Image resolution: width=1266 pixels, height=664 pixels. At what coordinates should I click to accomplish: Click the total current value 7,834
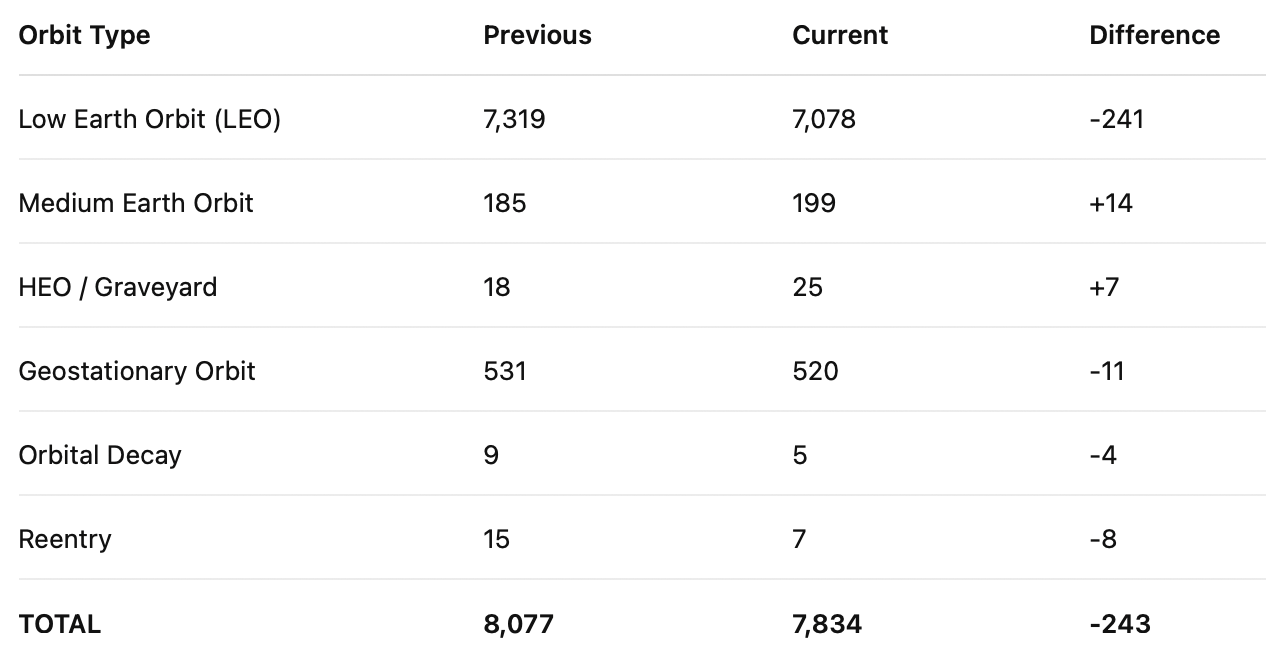pyautogui.click(x=827, y=625)
